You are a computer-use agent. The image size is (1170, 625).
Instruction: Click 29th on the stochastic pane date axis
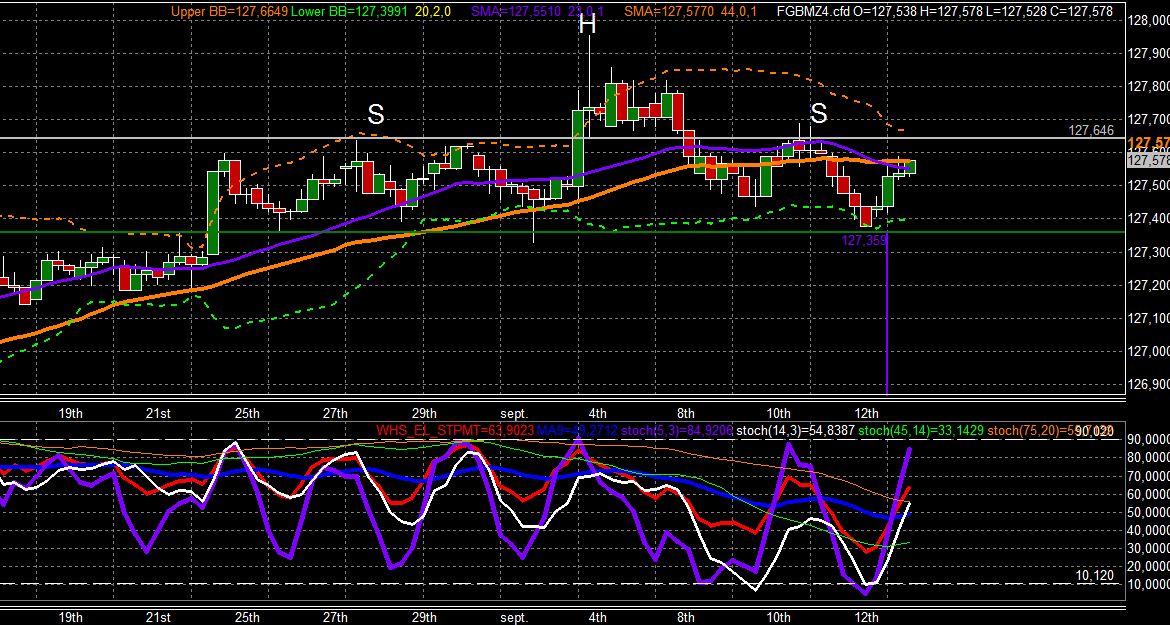click(x=424, y=618)
